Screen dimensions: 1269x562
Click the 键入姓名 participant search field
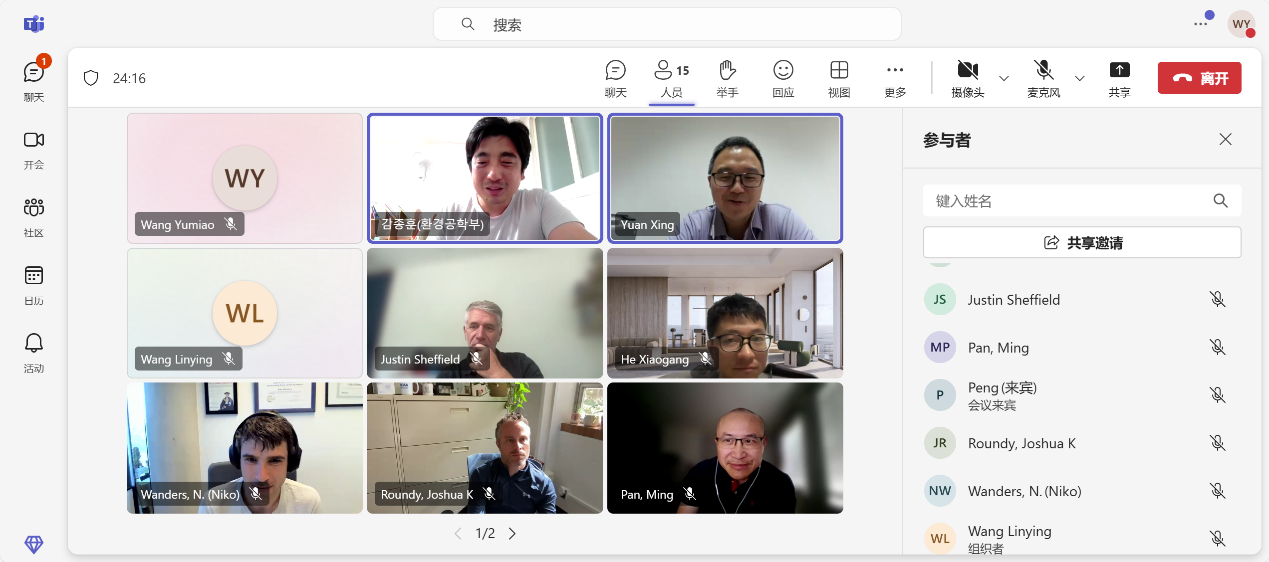point(1068,201)
